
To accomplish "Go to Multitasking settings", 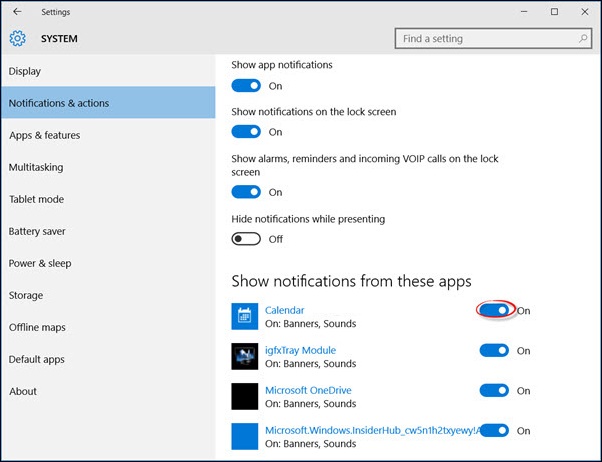I will click(108, 167).
